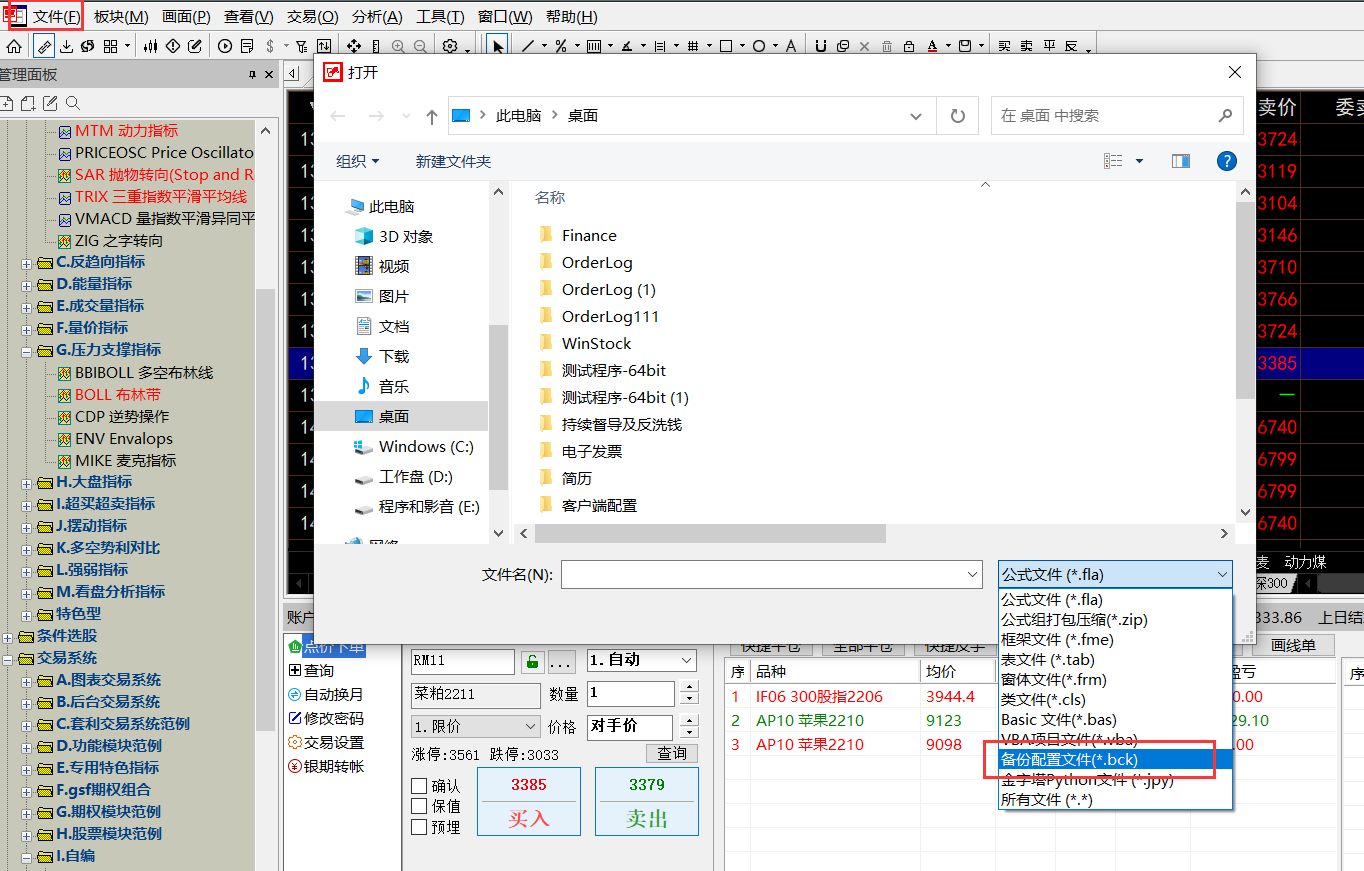
Task: Click the settings gear icon in the toolbar
Action: pos(450,46)
